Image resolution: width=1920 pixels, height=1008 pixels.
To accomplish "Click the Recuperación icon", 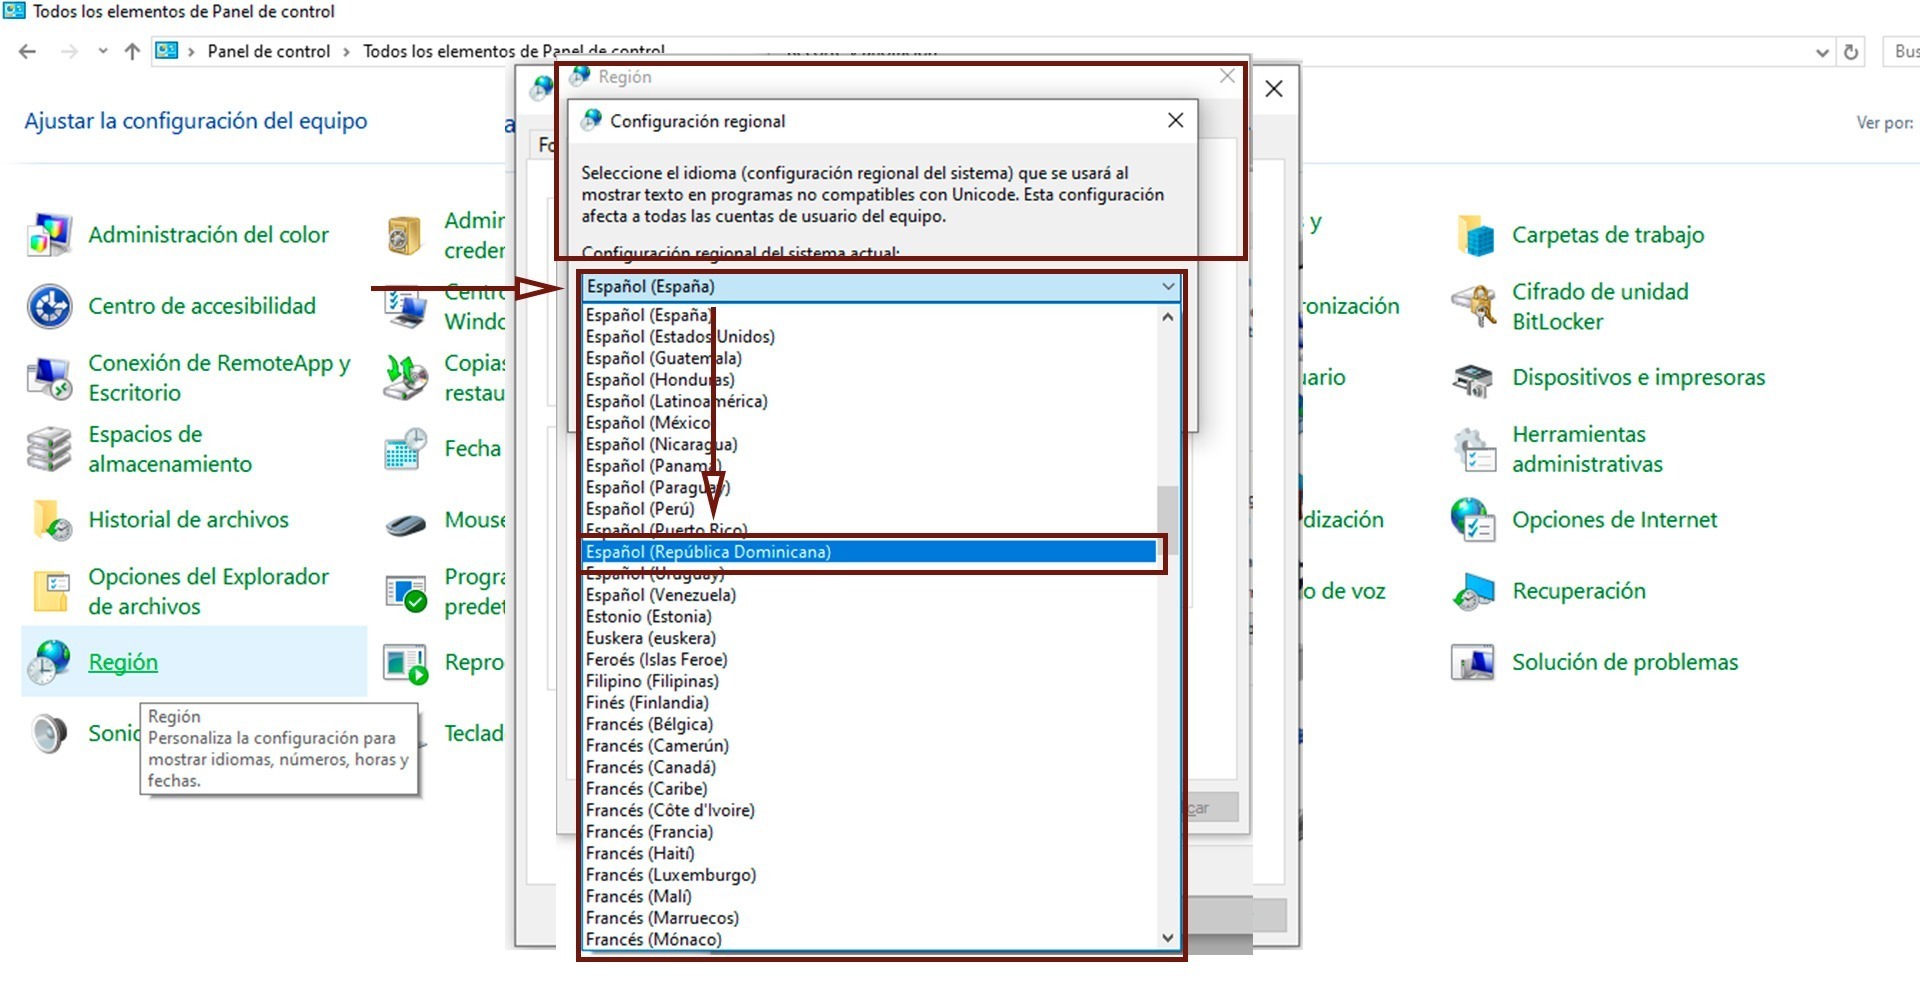I will (1474, 592).
